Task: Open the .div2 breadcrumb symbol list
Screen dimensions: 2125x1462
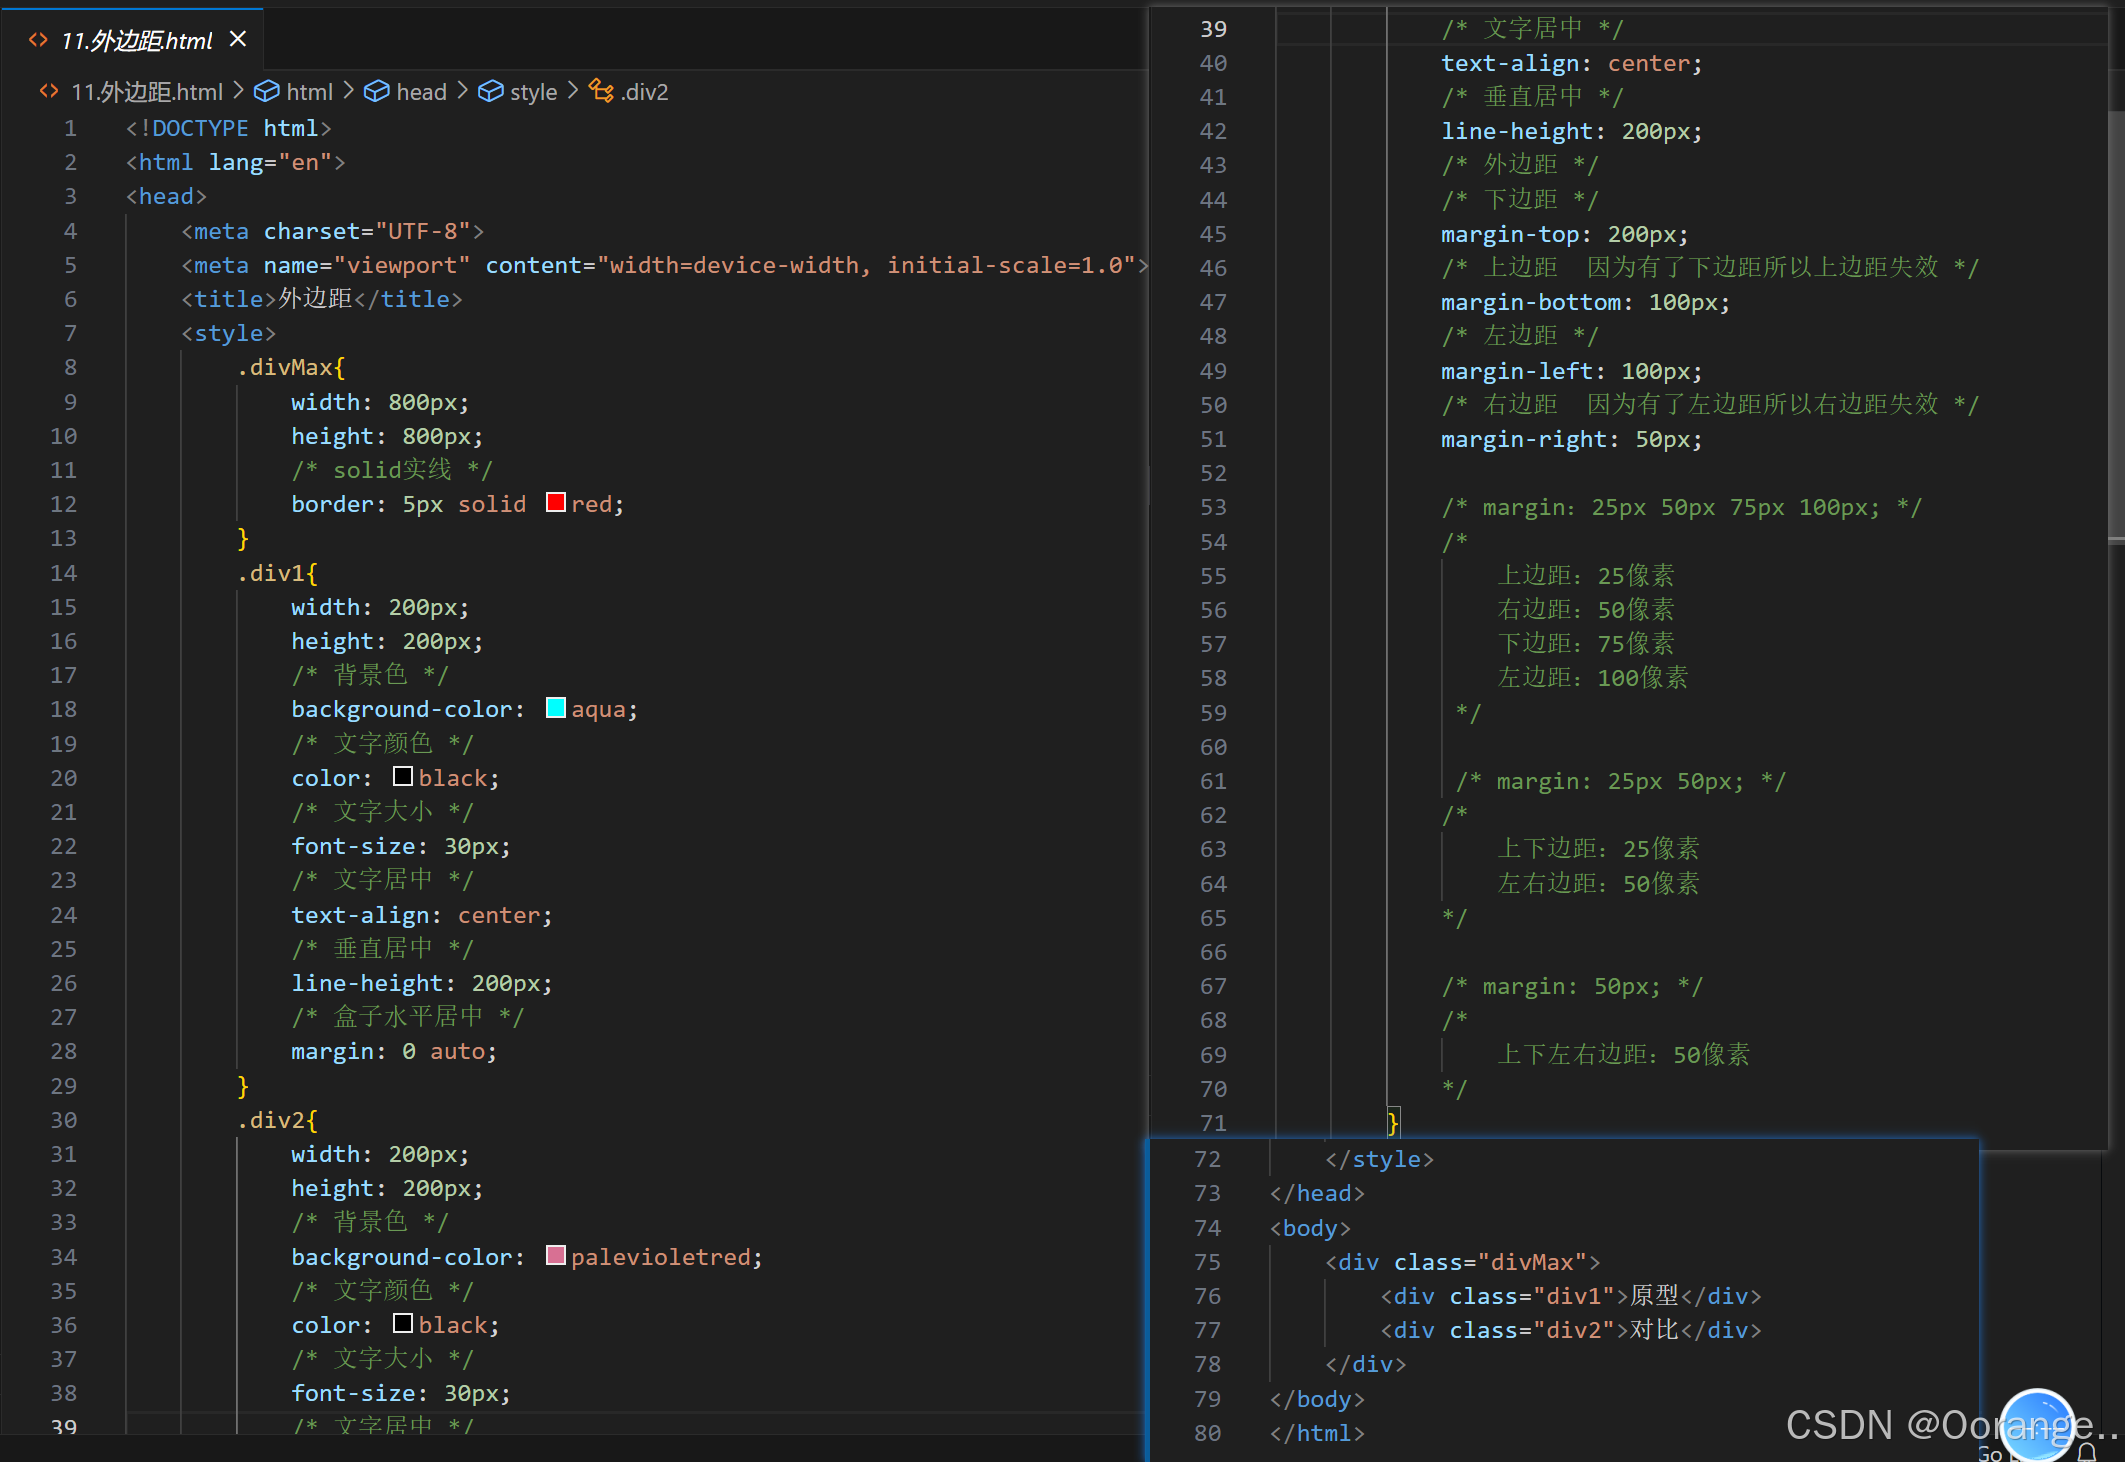Action: point(644,92)
